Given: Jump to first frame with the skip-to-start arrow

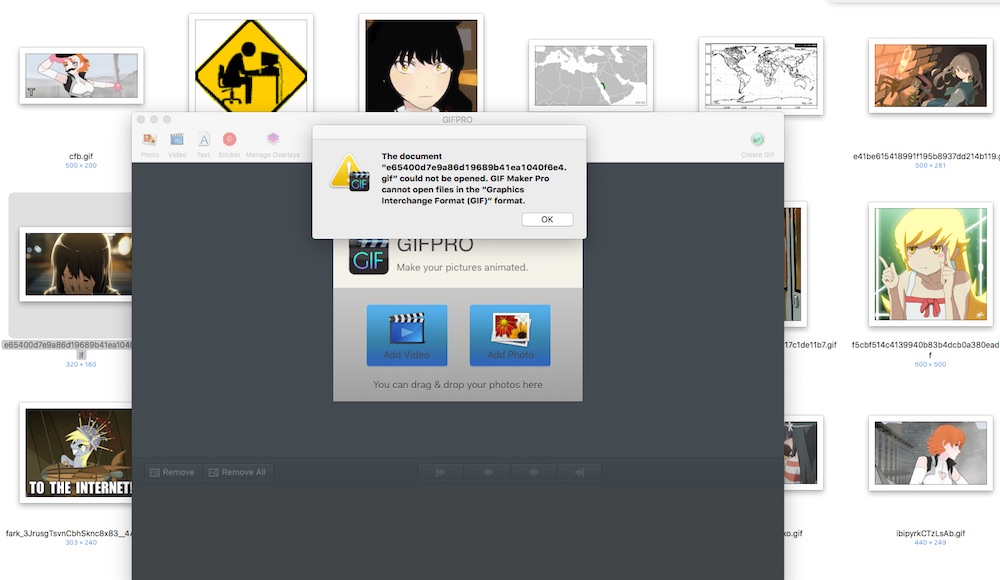Looking at the screenshot, I should click(x=440, y=472).
